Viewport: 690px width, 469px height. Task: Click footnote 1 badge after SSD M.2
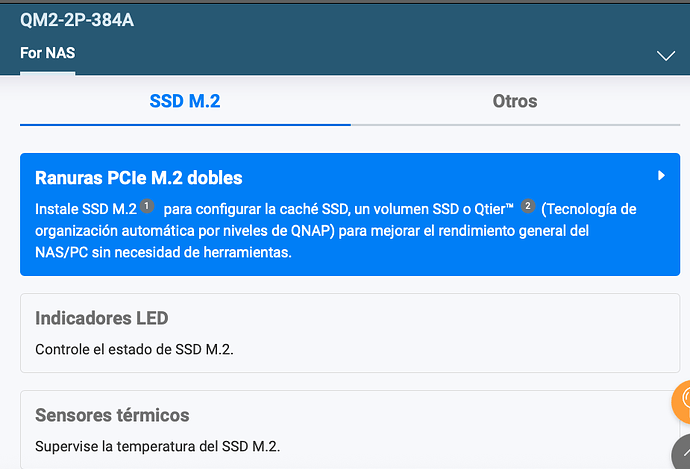(x=147, y=206)
